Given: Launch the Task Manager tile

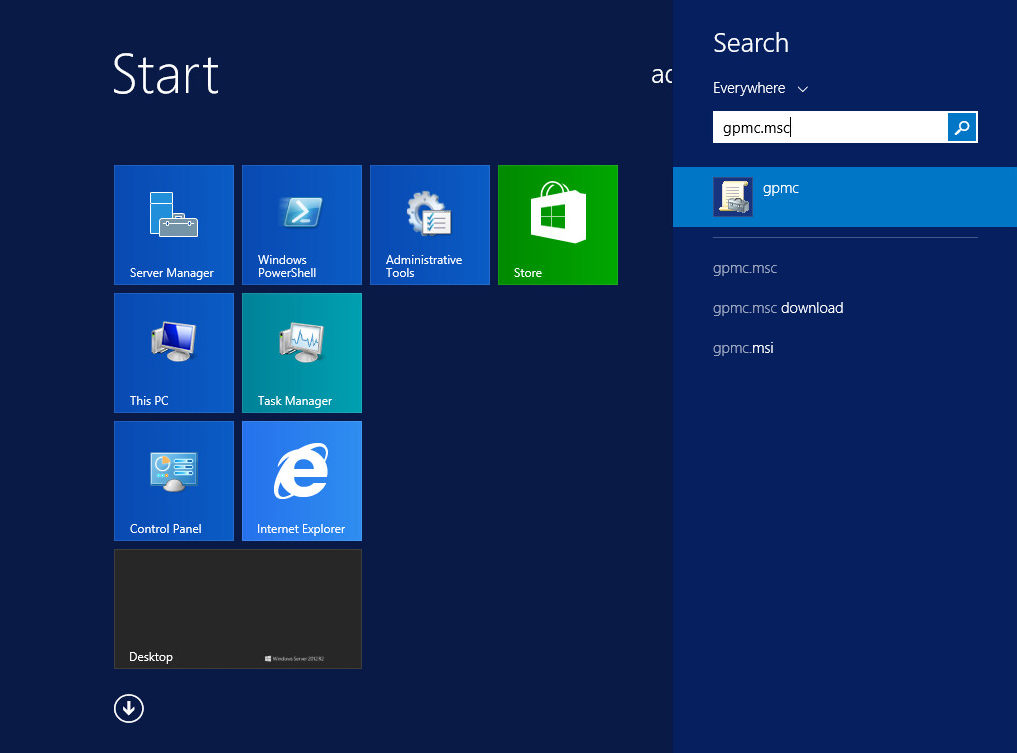Looking at the screenshot, I should (302, 353).
